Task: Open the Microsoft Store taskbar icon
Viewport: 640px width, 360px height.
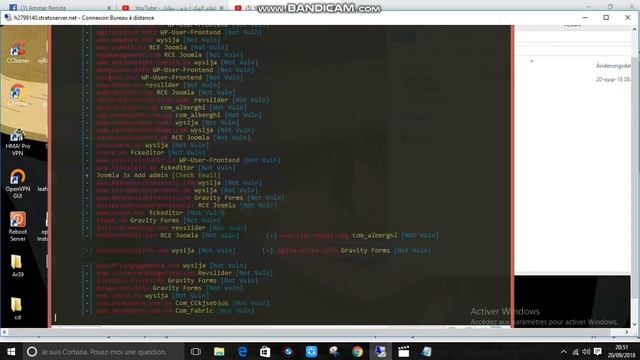Action: 265,351
